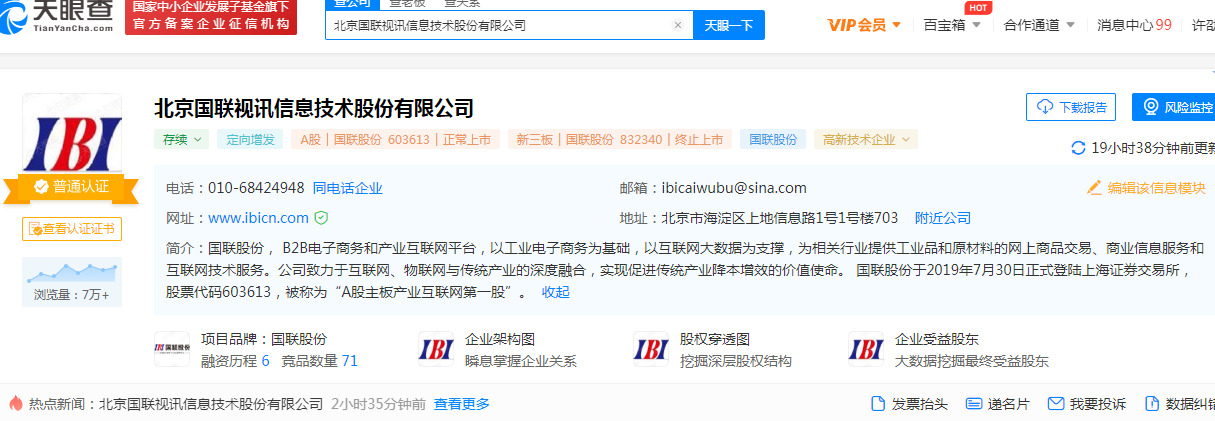The width and height of the screenshot is (1215, 421).
Task: Expand the 高新技术企业 tag
Action: click(x=865, y=140)
